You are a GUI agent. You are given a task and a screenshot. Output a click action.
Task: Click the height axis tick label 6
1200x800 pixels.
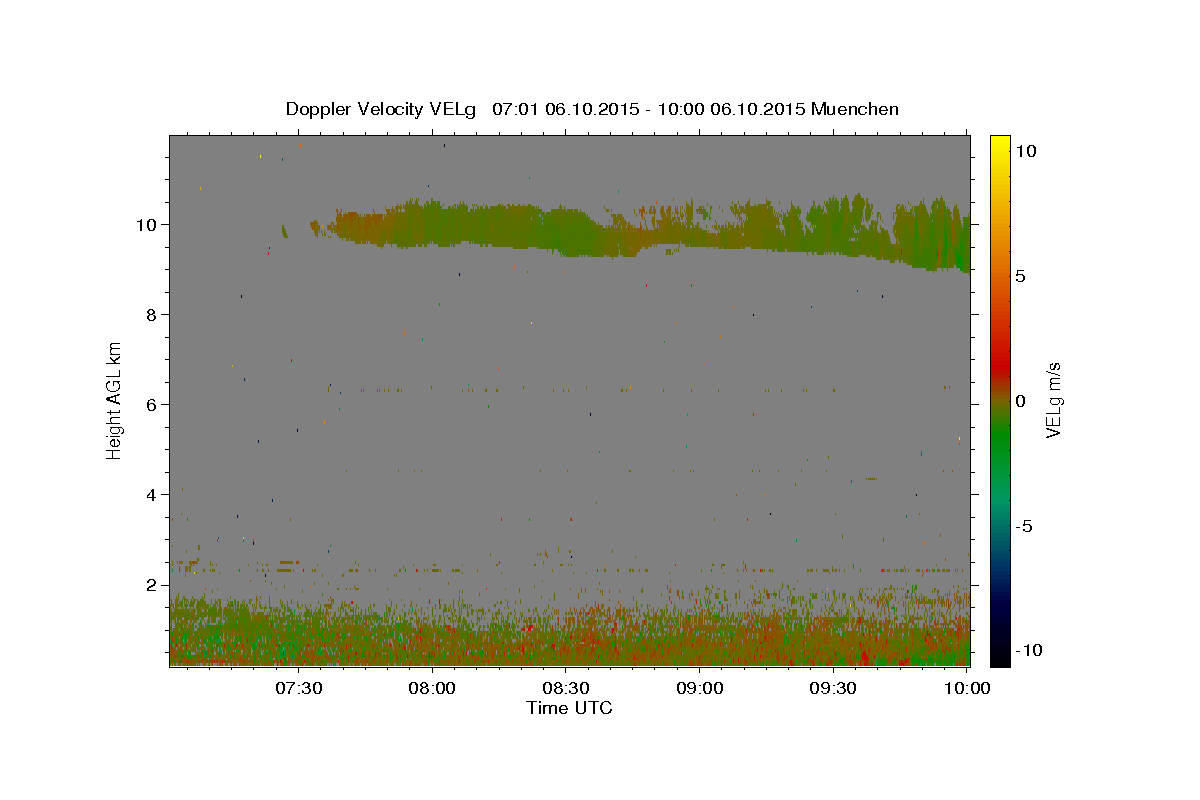coord(154,405)
